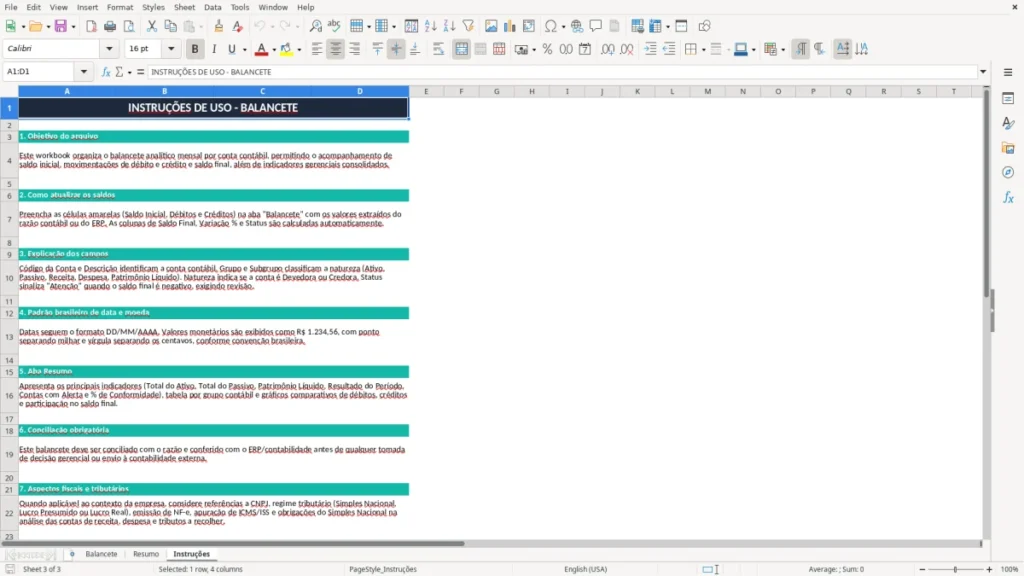1024x576 pixels.
Task: Click the Sort Ascending icon
Action: pyautogui.click(x=430, y=26)
